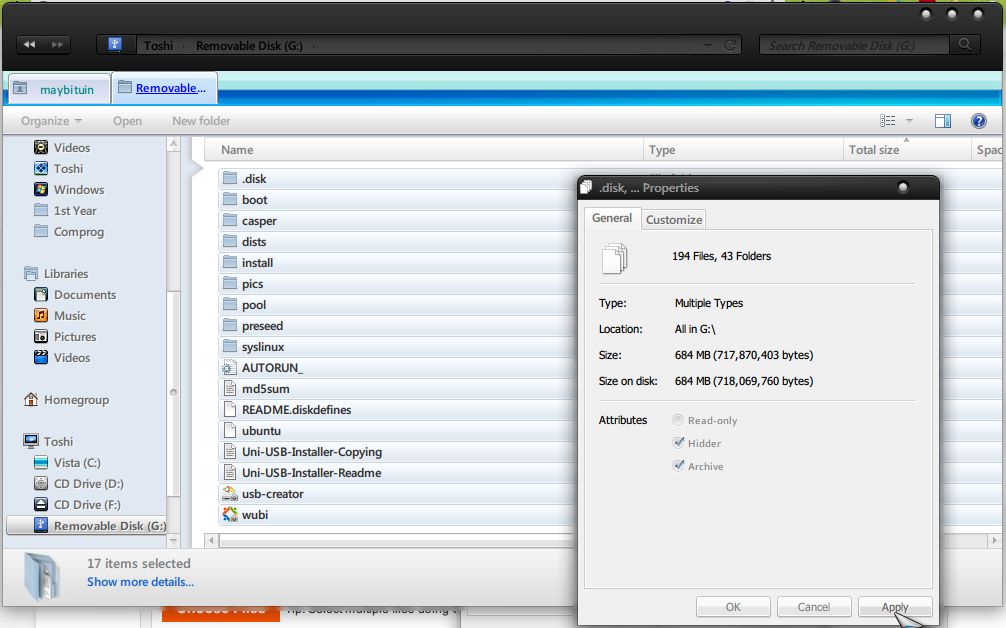
Task: Click Cancel in Properties dialog
Action: [814, 606]
